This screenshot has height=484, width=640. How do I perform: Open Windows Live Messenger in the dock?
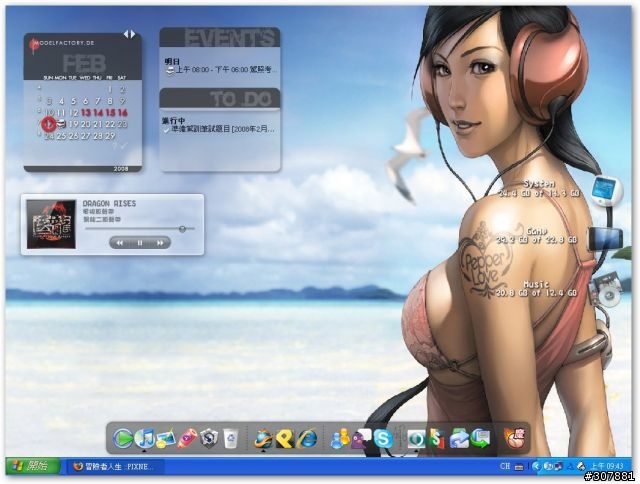coord(340,439)
